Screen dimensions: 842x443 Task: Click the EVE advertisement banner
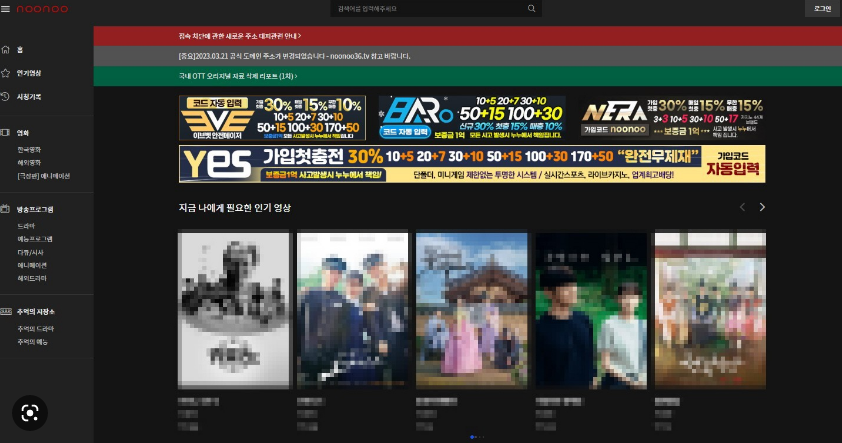[272, 118]
